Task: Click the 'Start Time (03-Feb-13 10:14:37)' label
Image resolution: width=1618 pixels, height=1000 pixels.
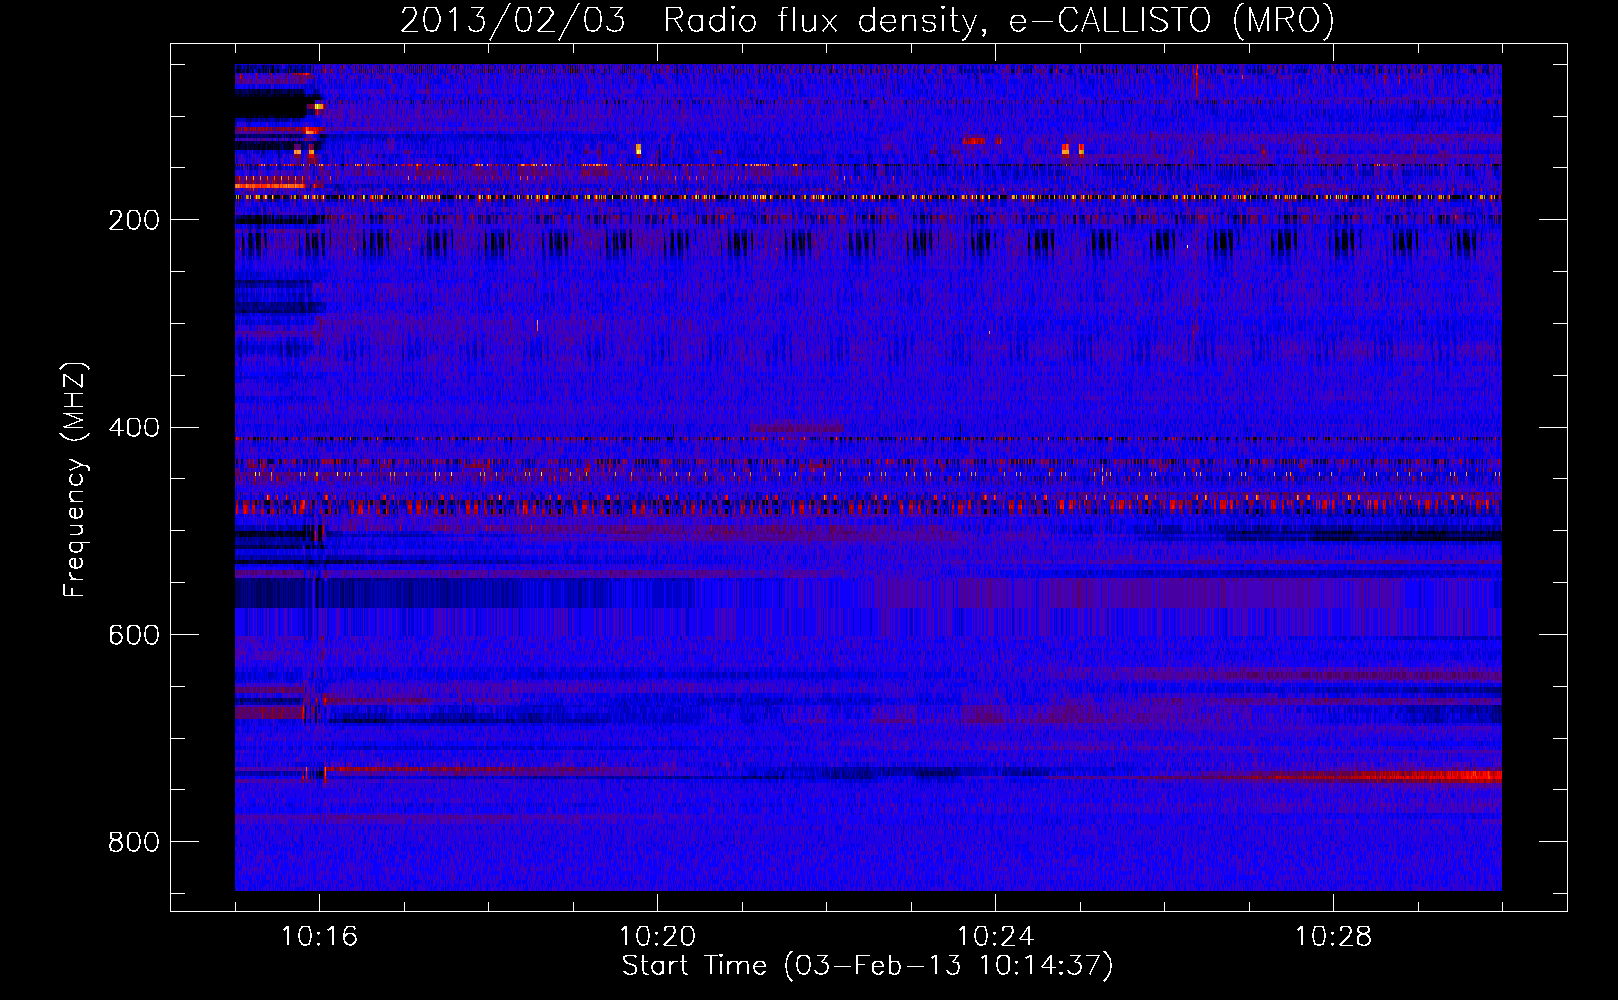Action: (867, 966)
